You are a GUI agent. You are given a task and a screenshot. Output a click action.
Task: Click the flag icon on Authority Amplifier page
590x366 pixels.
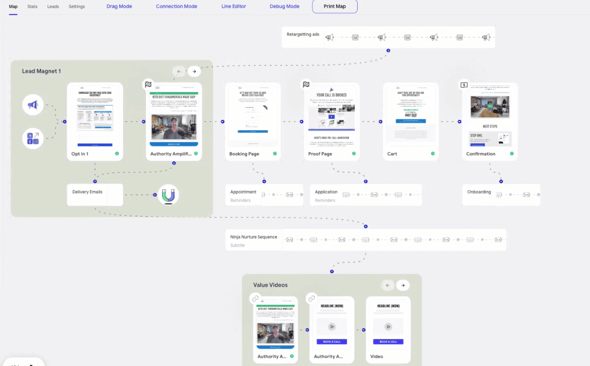click(x=148, y=84)
